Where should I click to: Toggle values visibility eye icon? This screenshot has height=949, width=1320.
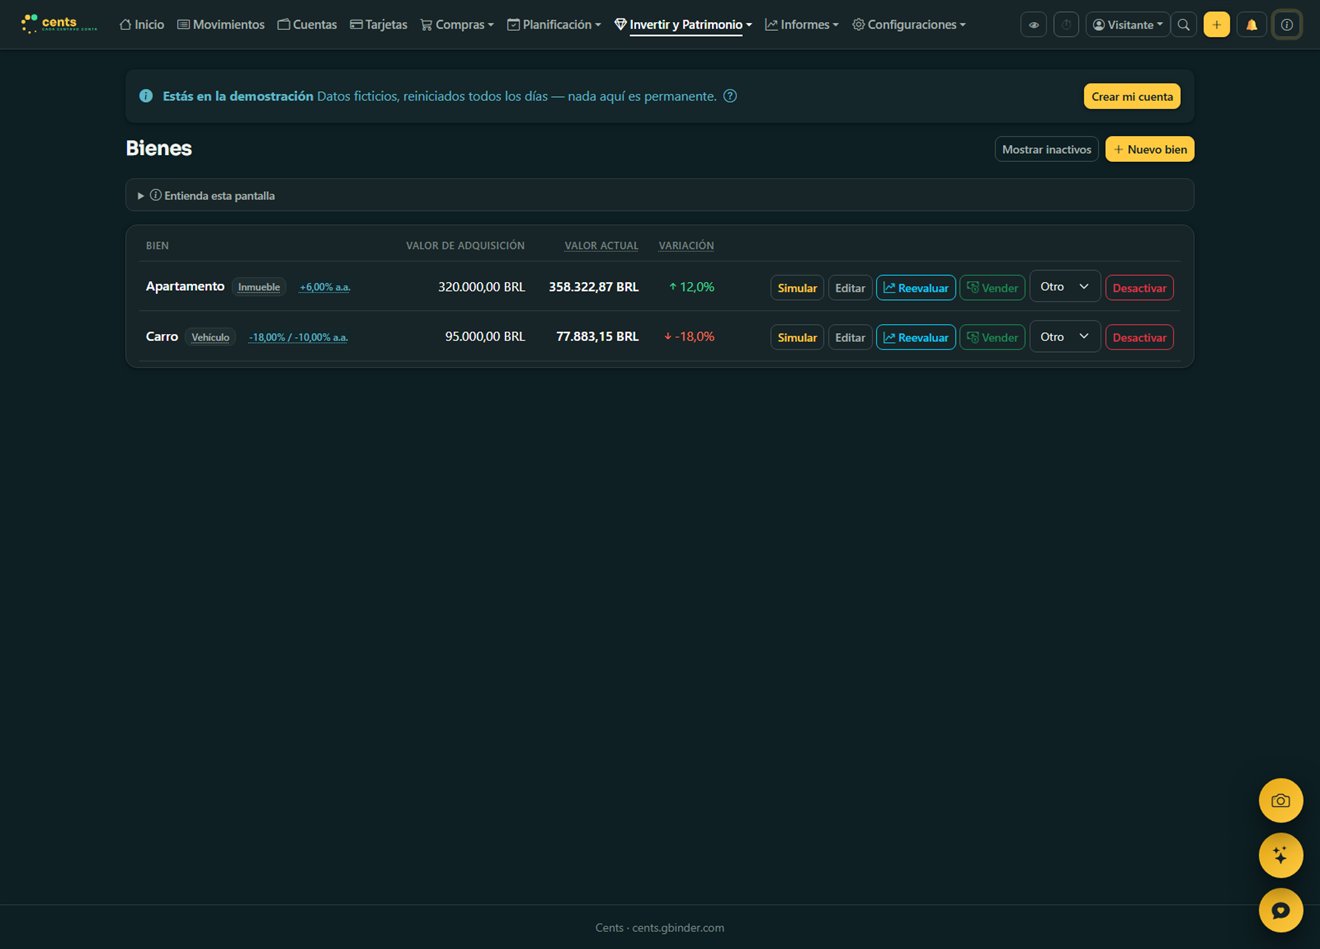tap(1034, 25)
